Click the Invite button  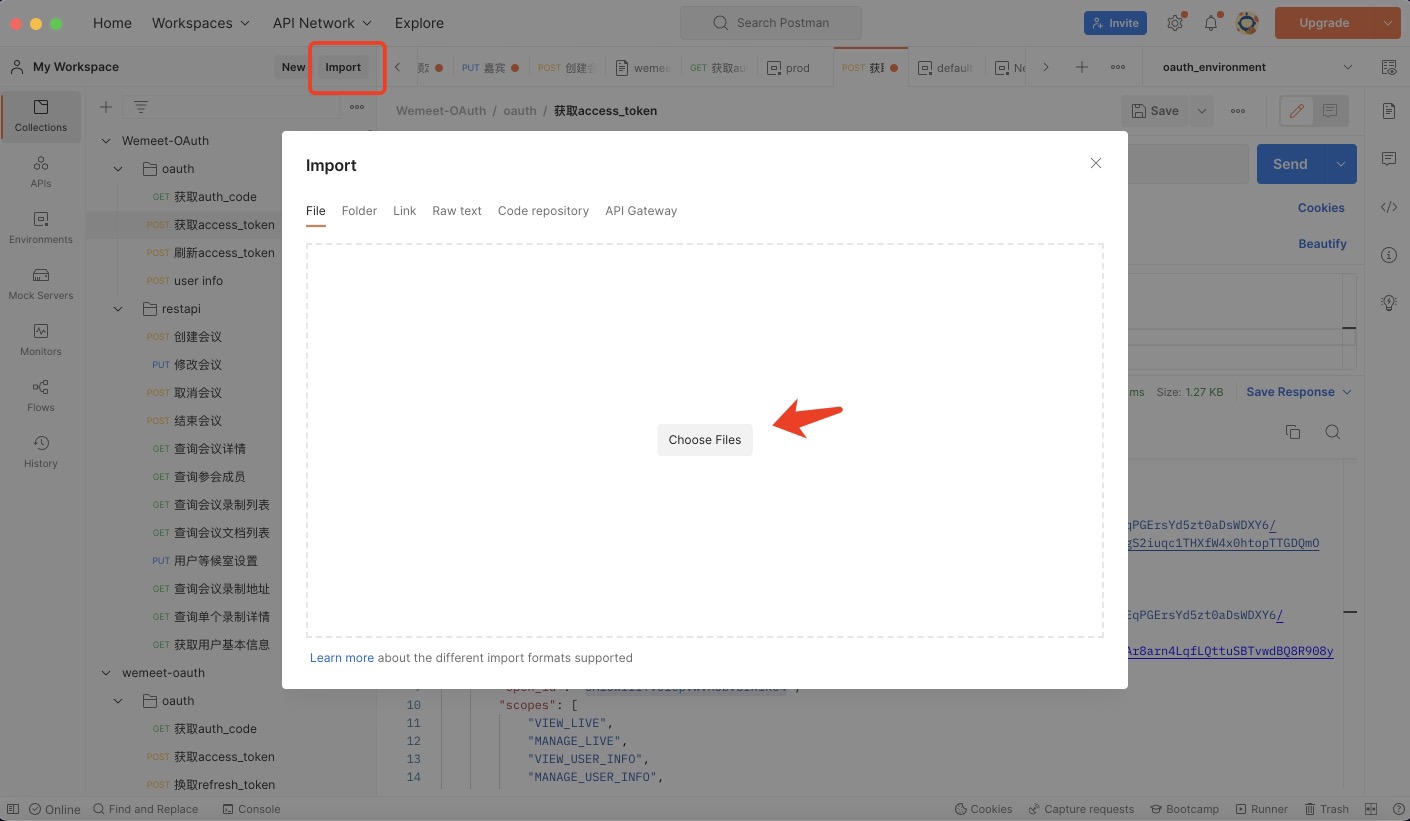[1115, 23]
